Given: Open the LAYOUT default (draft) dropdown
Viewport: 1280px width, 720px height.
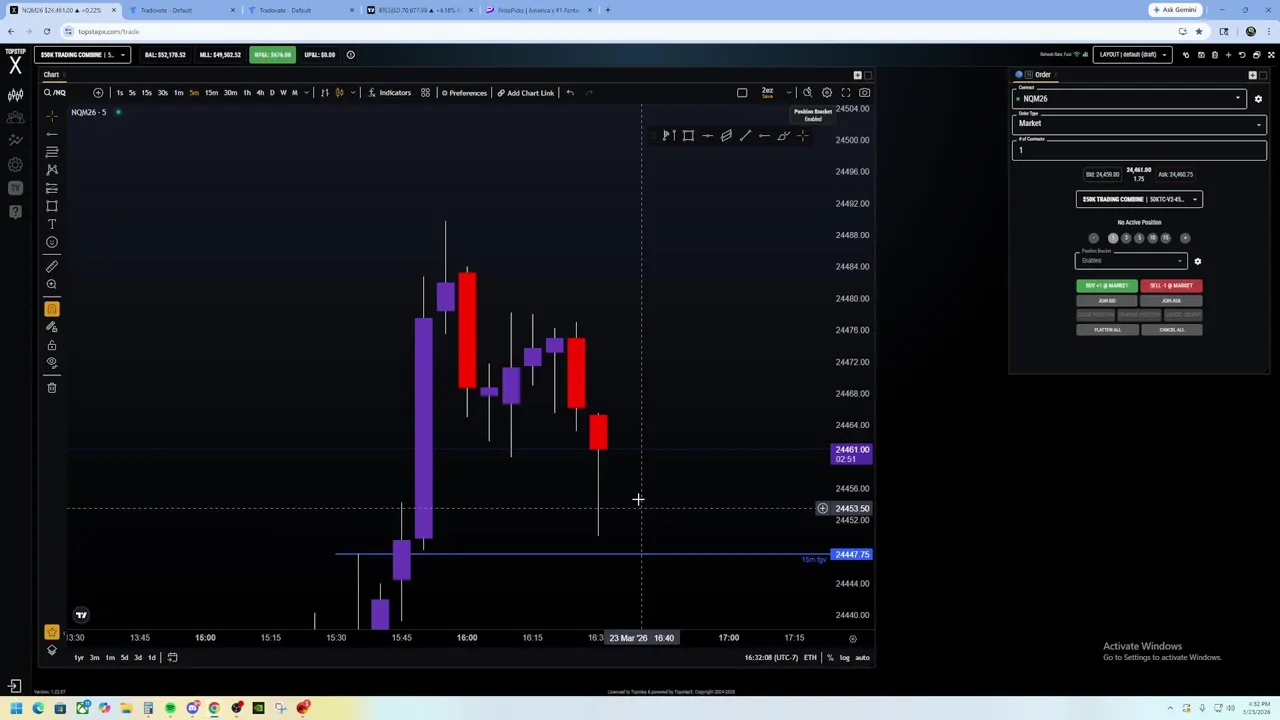Looking at the screenshot, I should pyautogui.click(x=1133, y=55).
